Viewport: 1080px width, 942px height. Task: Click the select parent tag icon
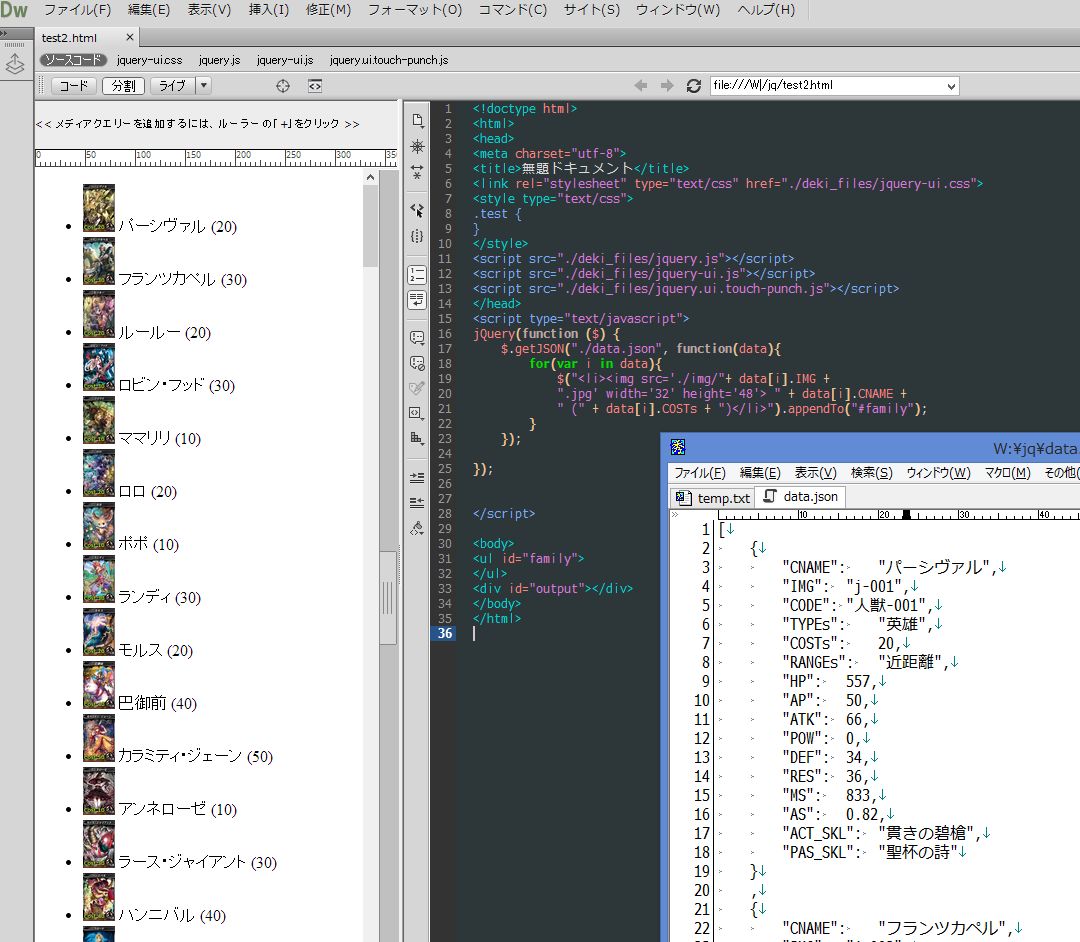pos(417,211)
